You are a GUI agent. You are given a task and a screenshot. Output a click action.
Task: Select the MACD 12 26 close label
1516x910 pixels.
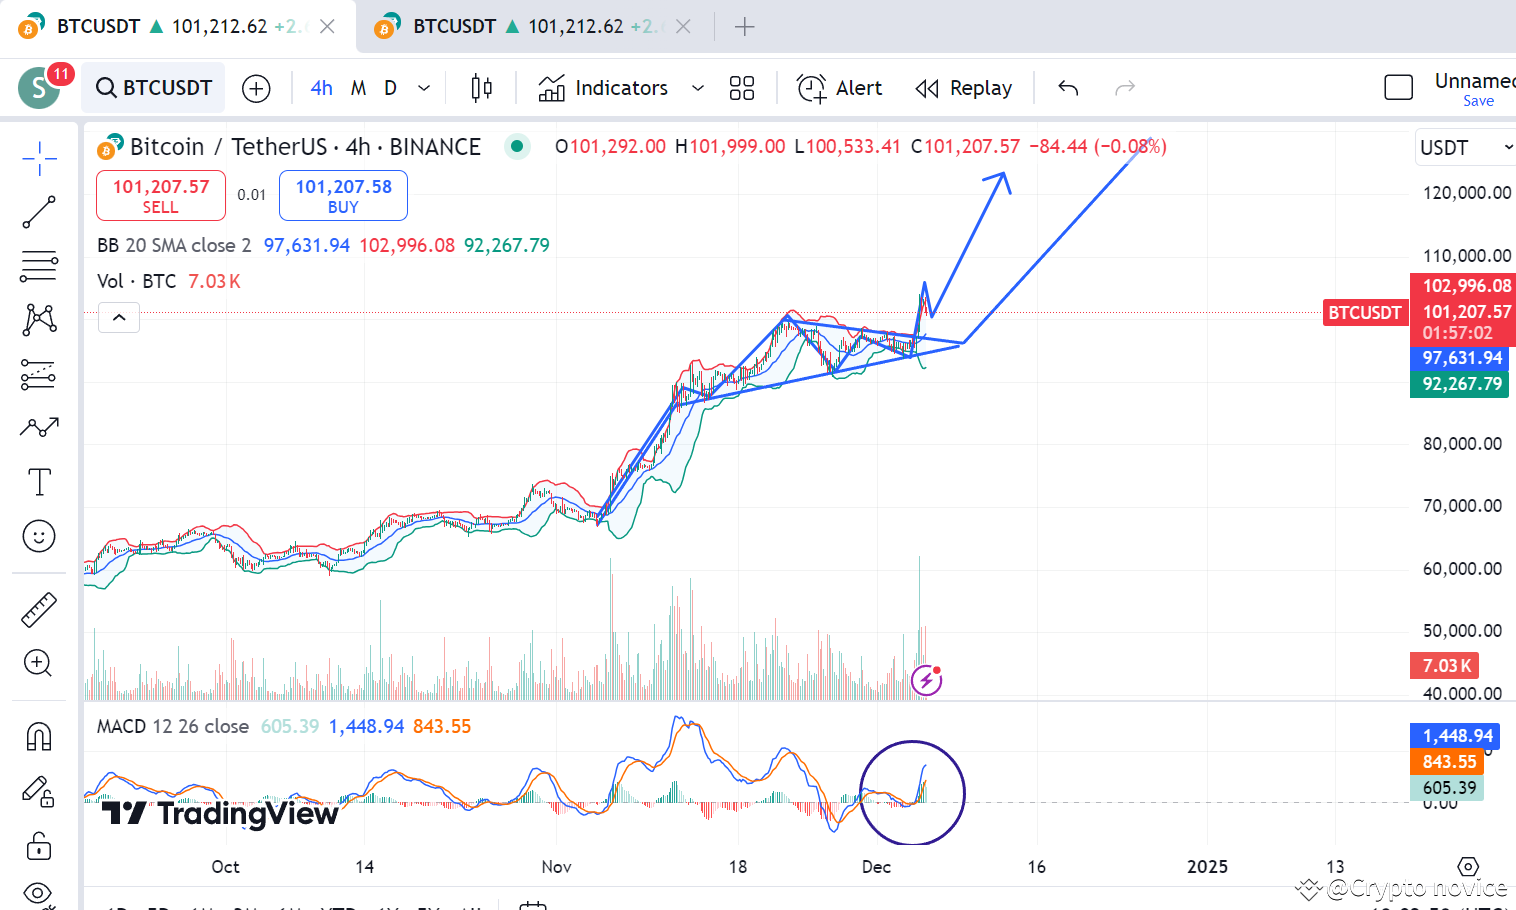point(173,726)
